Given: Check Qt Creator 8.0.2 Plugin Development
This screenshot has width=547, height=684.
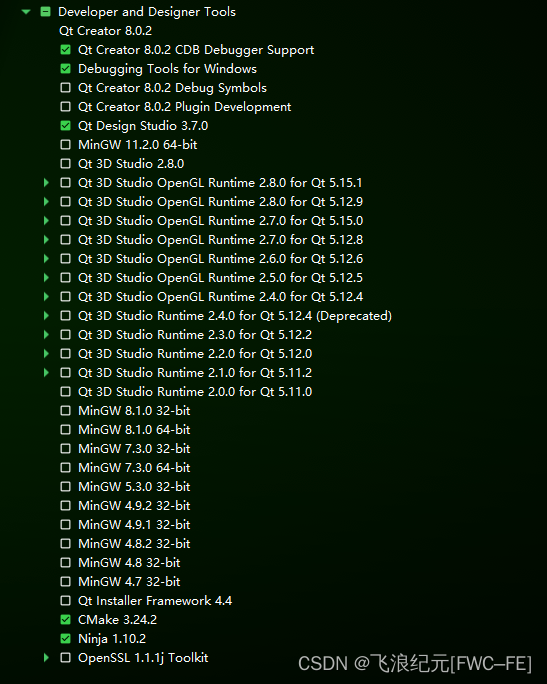Looking at the screenshot, I should click(65, 107).
